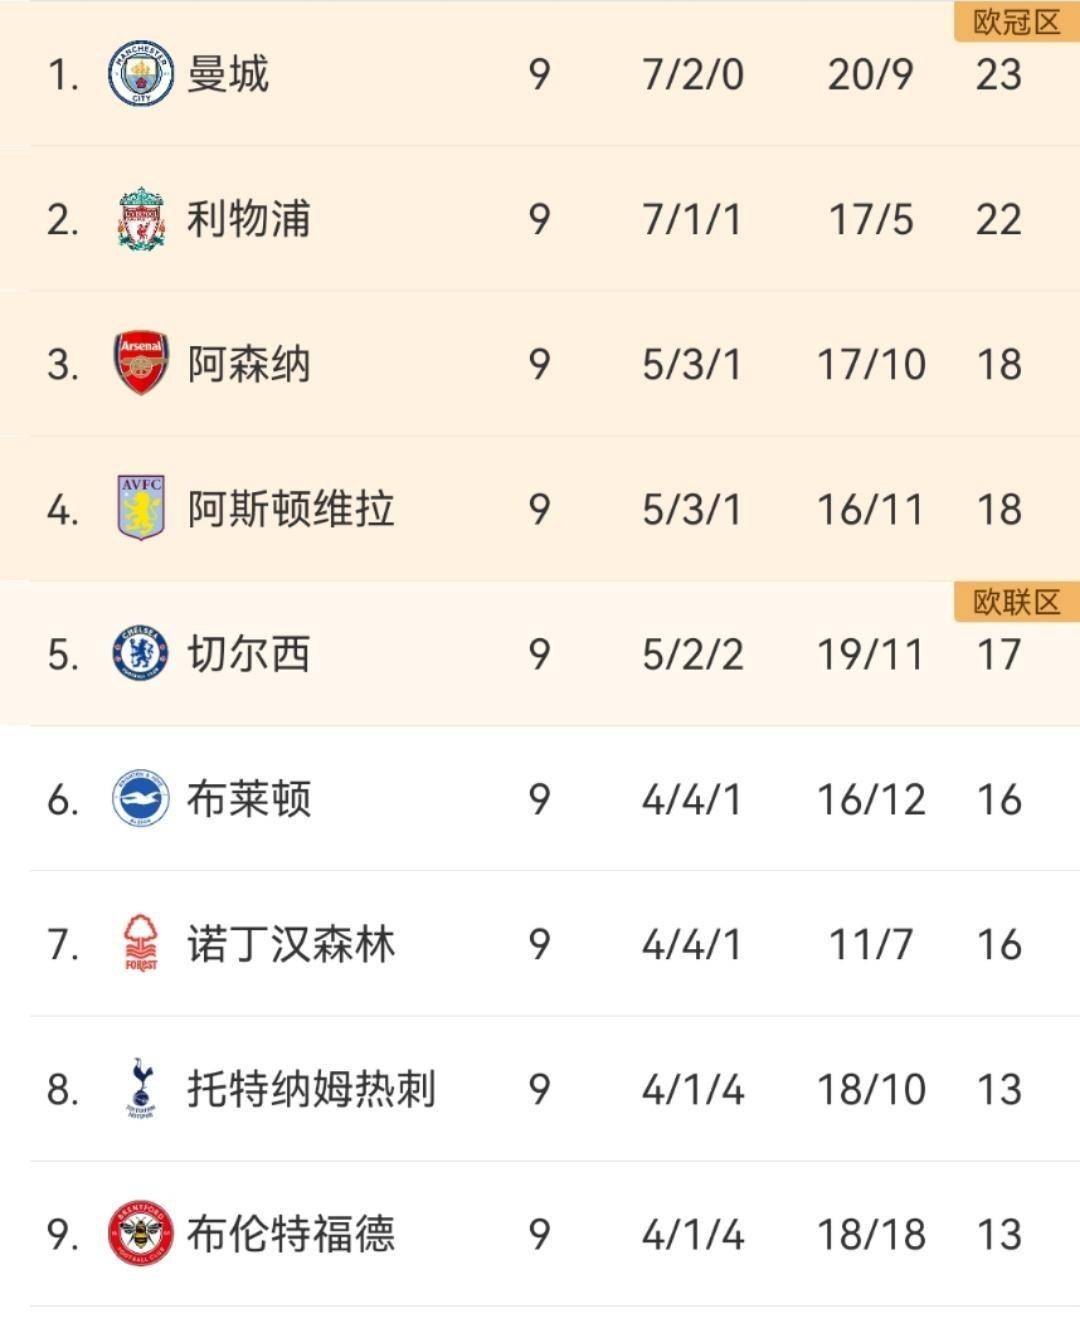Click the Chelsea club logo
Screen dimensions: 1080x1328
141,653
